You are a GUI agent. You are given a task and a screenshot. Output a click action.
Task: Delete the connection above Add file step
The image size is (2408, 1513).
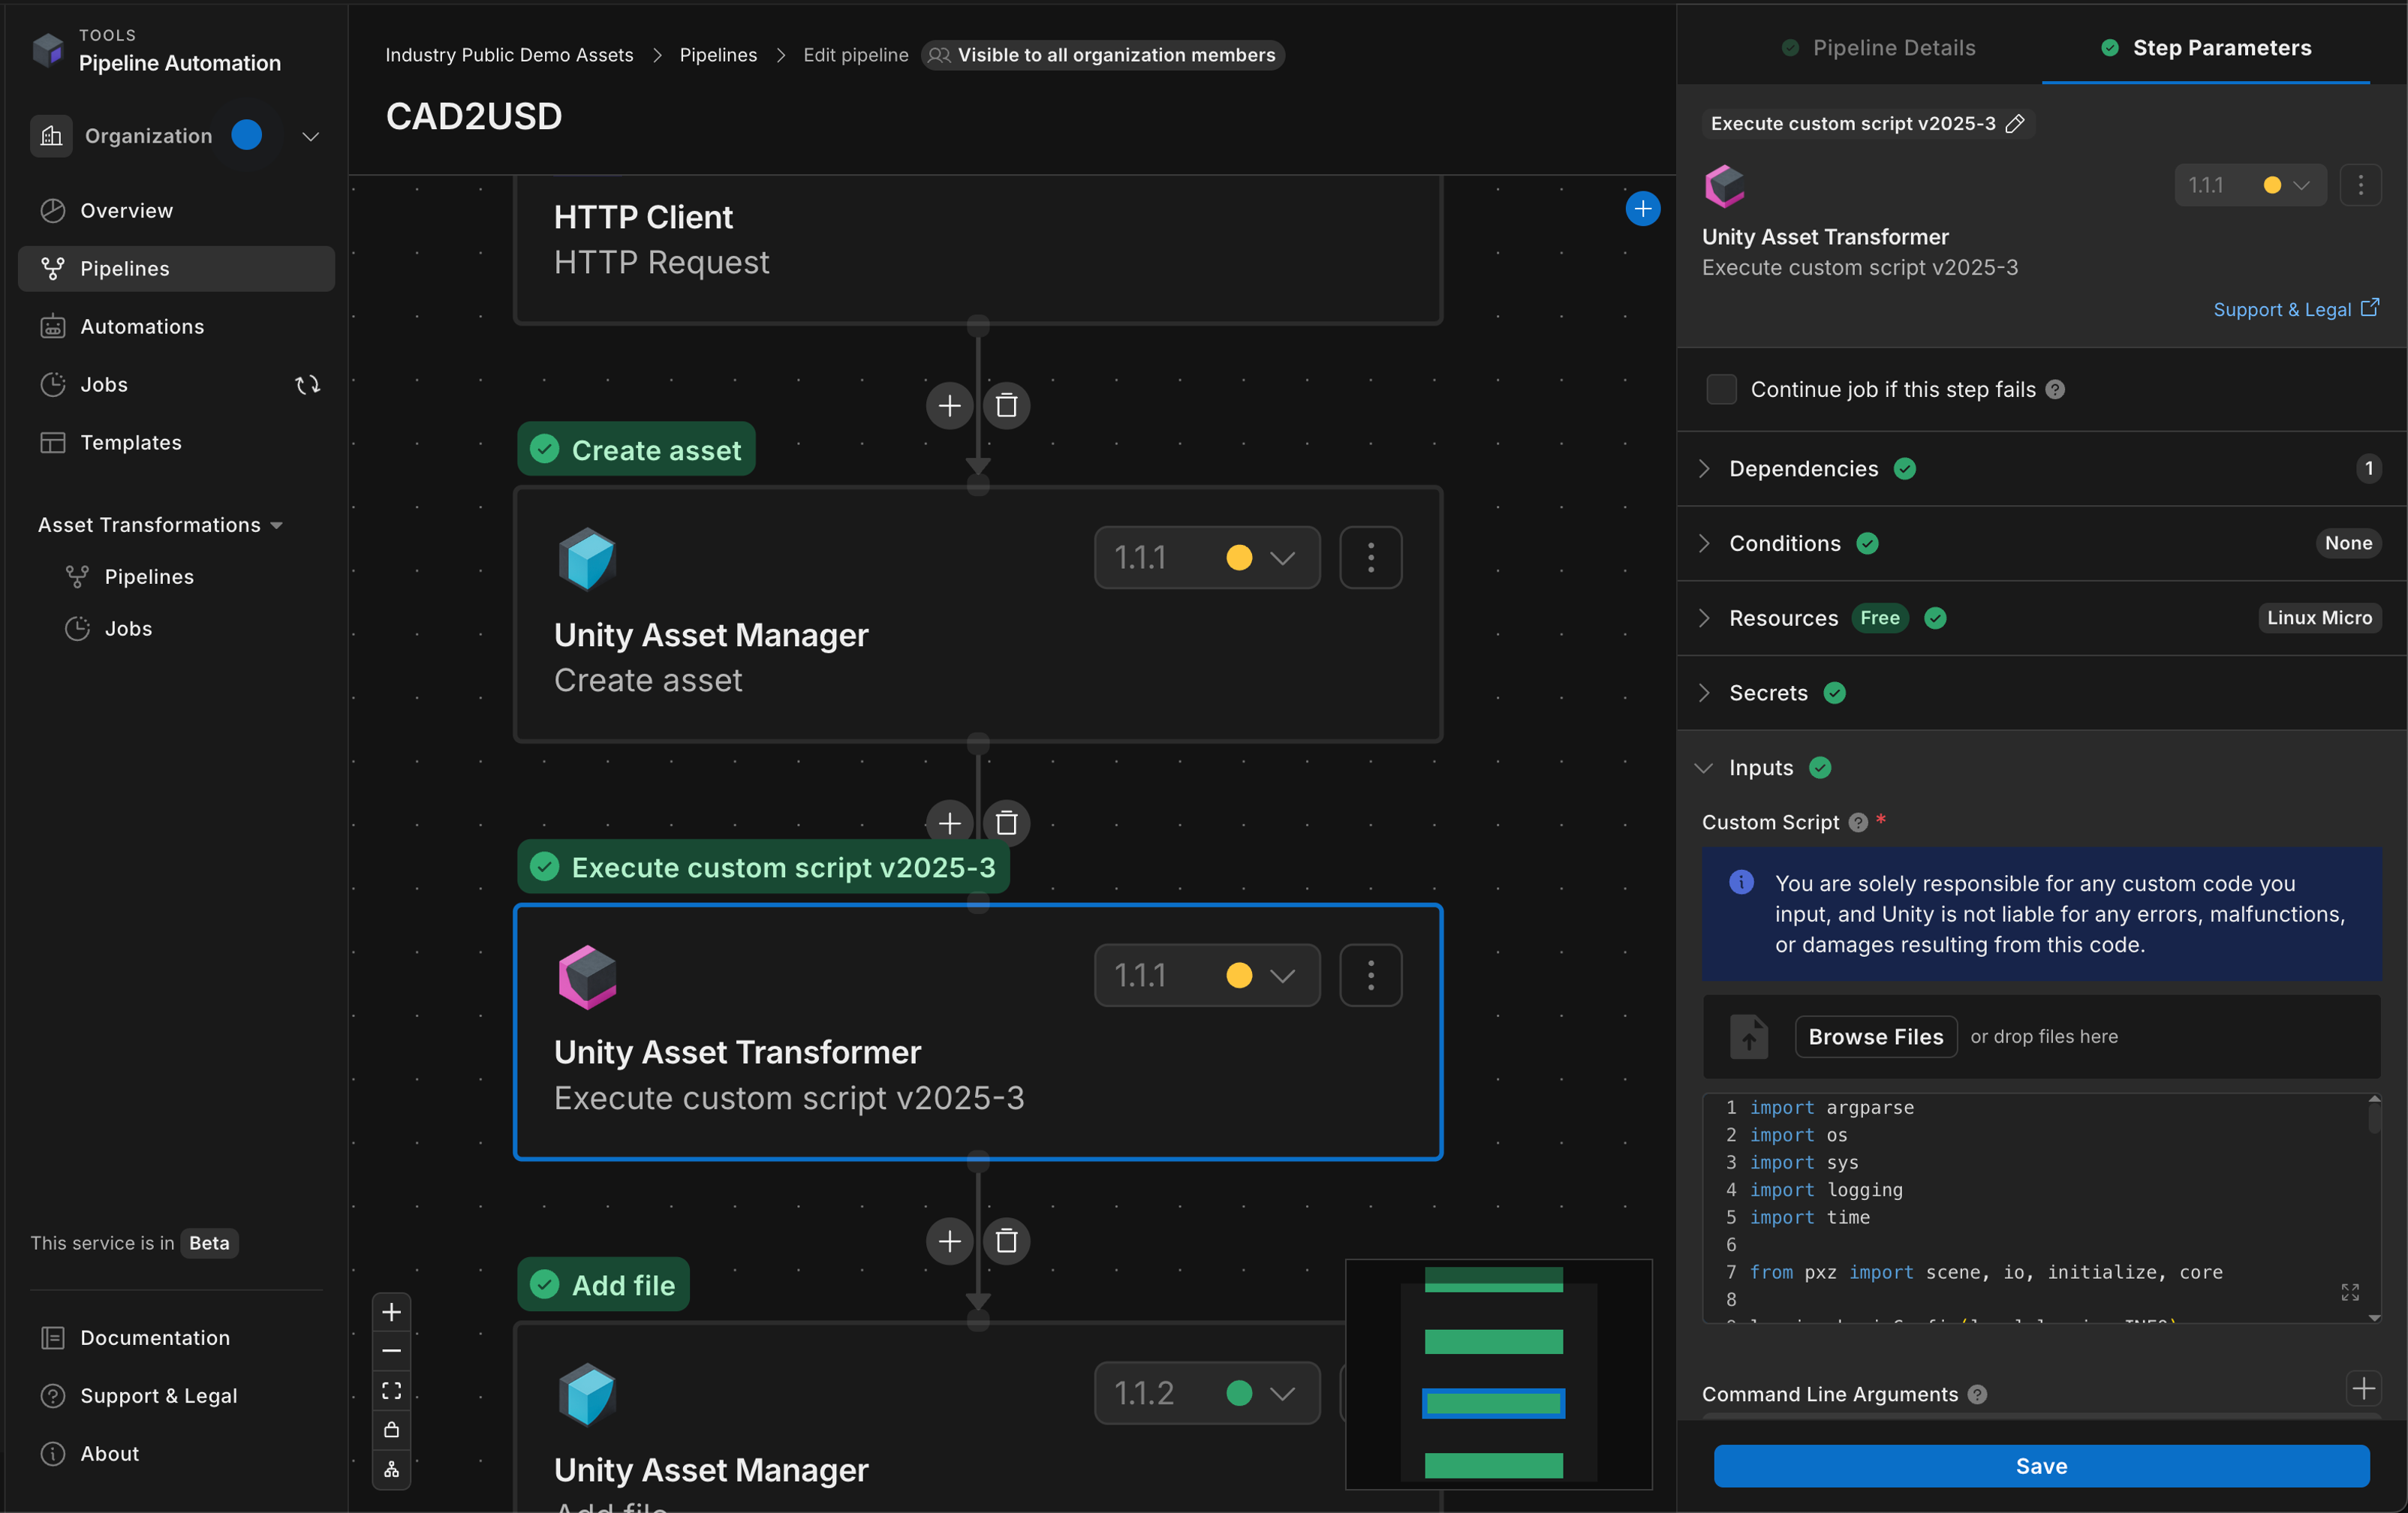coord(1006,1240)
